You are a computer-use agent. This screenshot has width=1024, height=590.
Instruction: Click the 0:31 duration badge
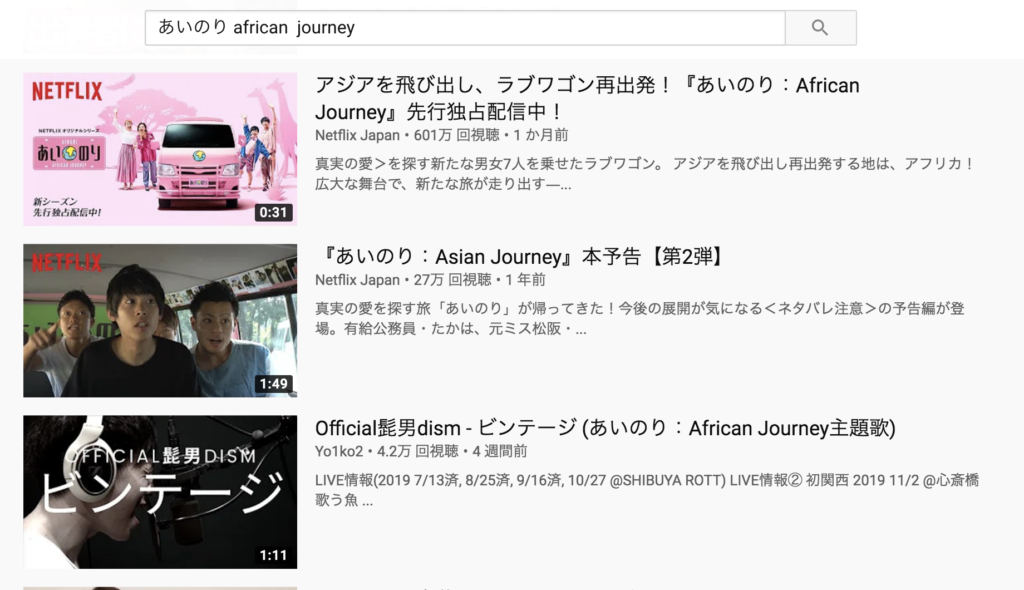click(273, 212)
